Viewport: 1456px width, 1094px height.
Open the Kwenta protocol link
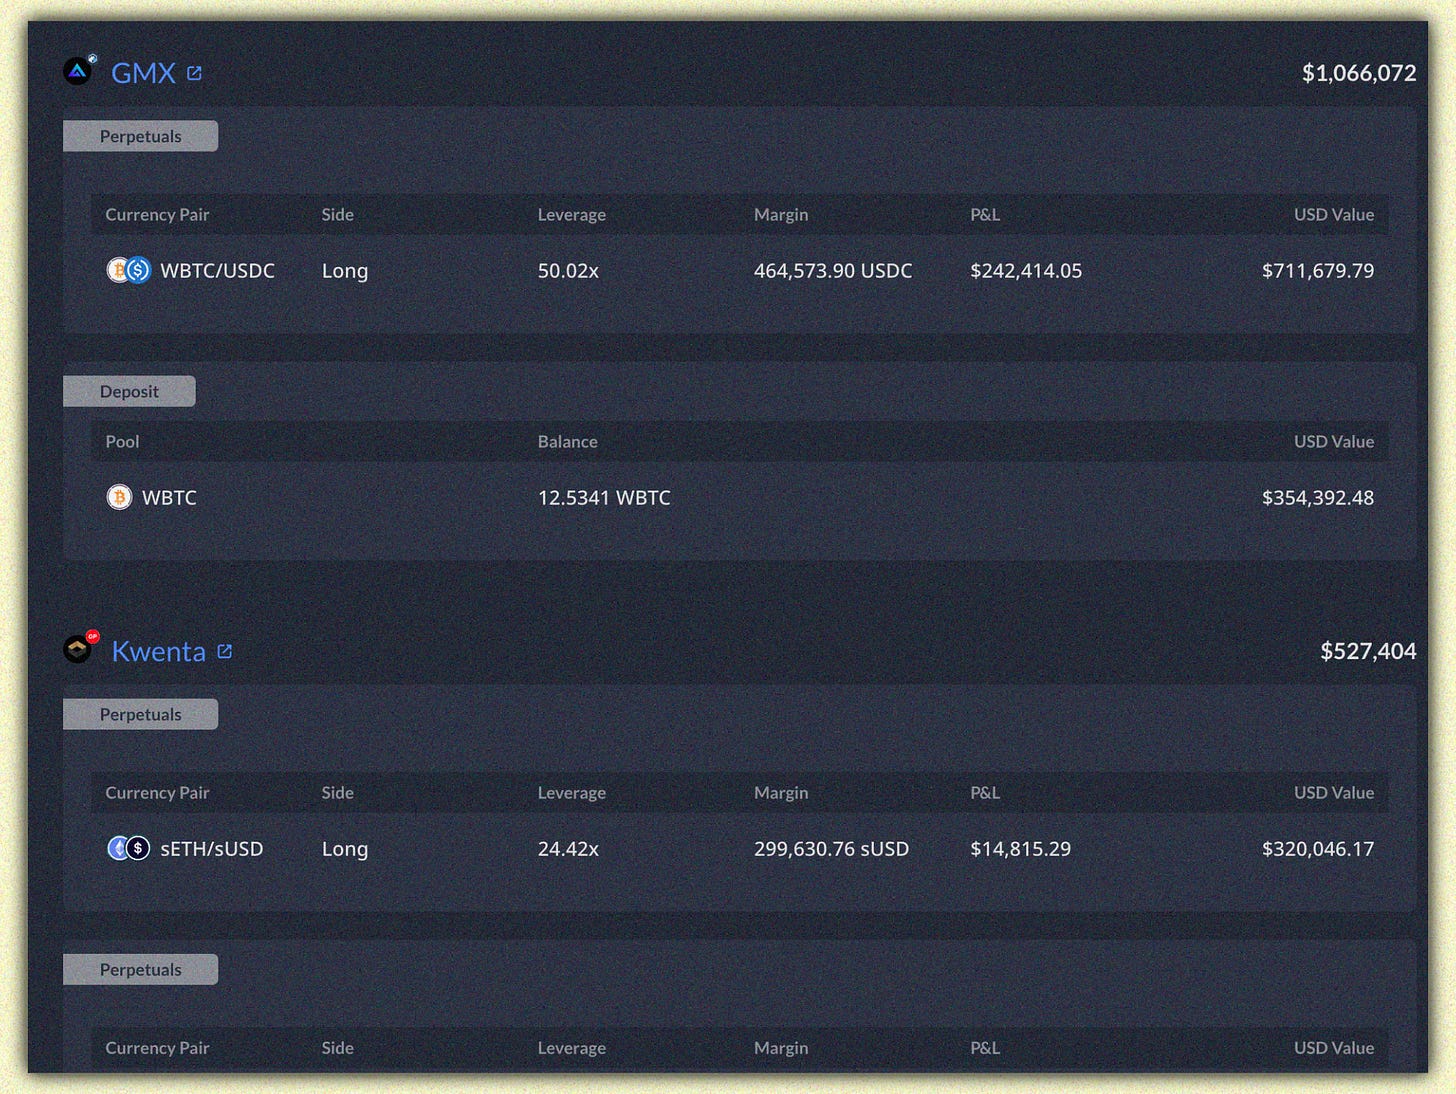click(x=158, y=651)
